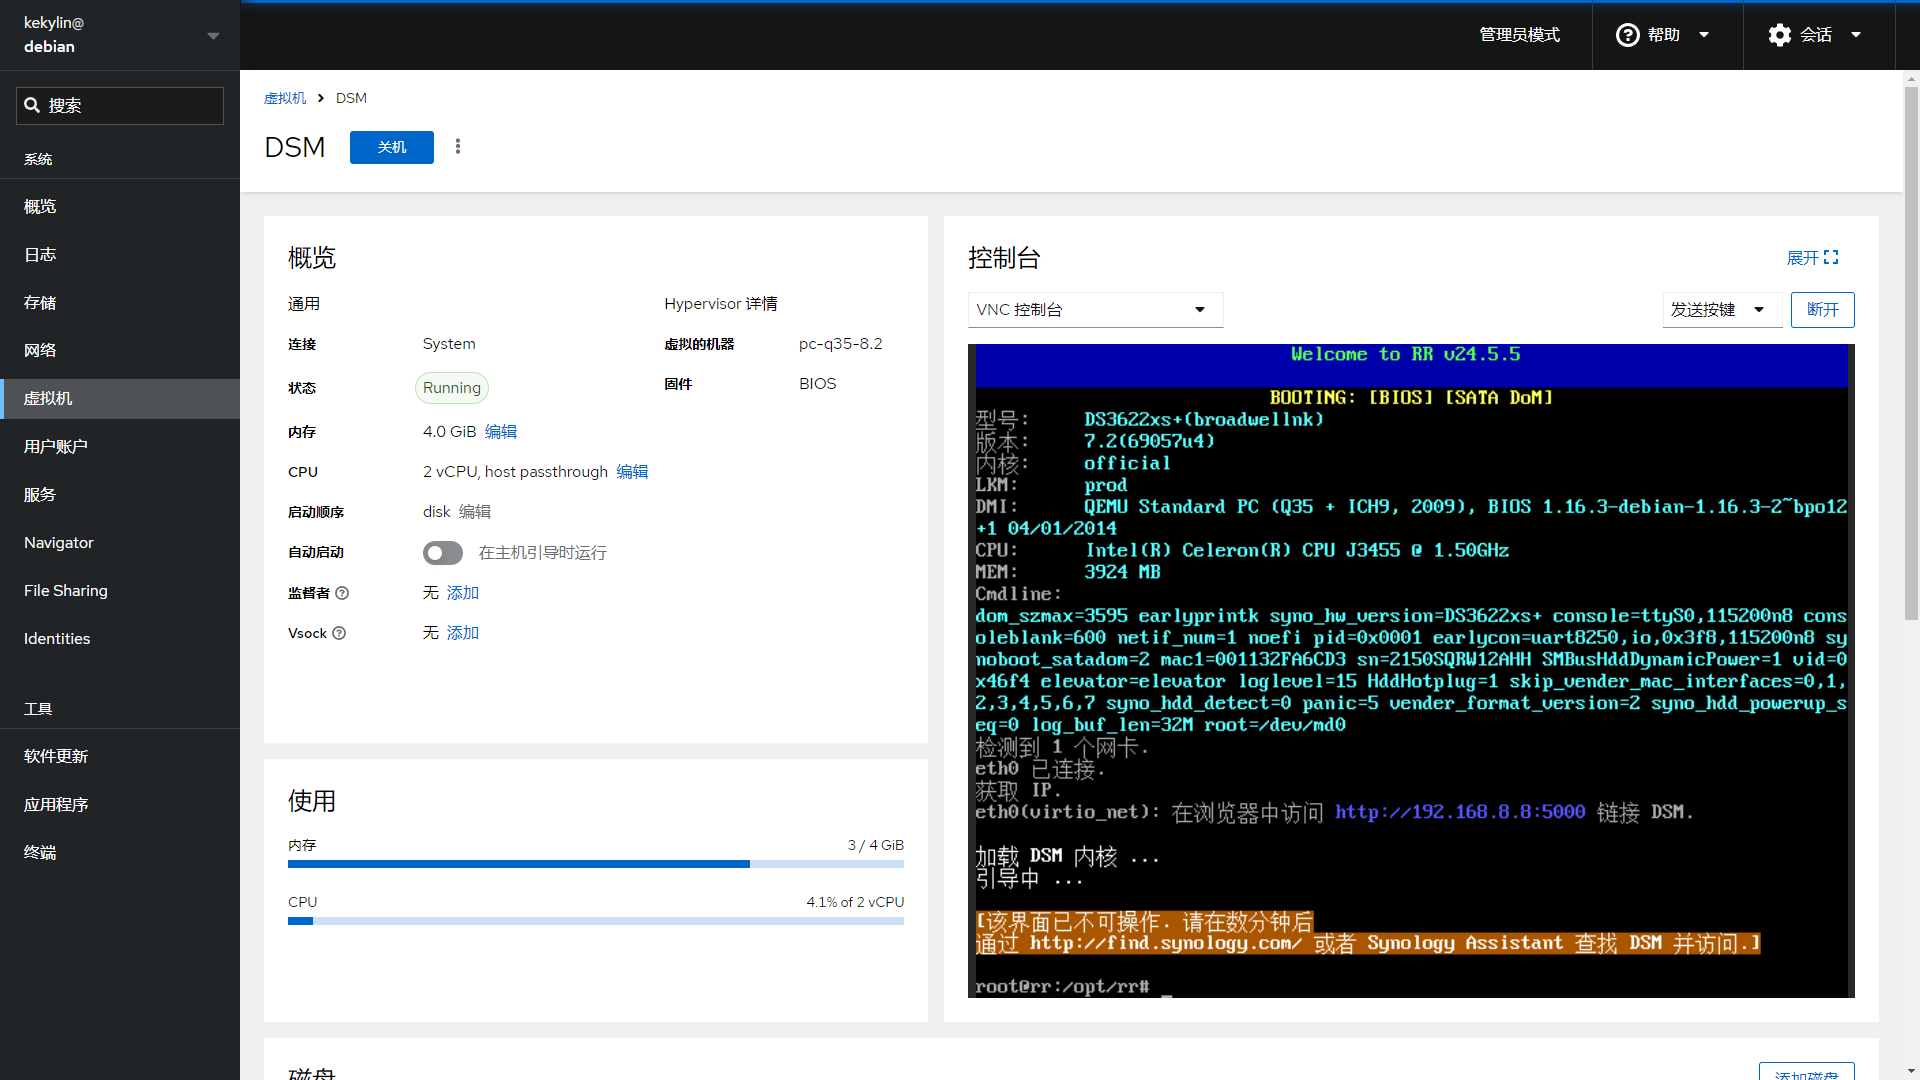Click the expand console fullscreen icon

tap(1831, 258)
